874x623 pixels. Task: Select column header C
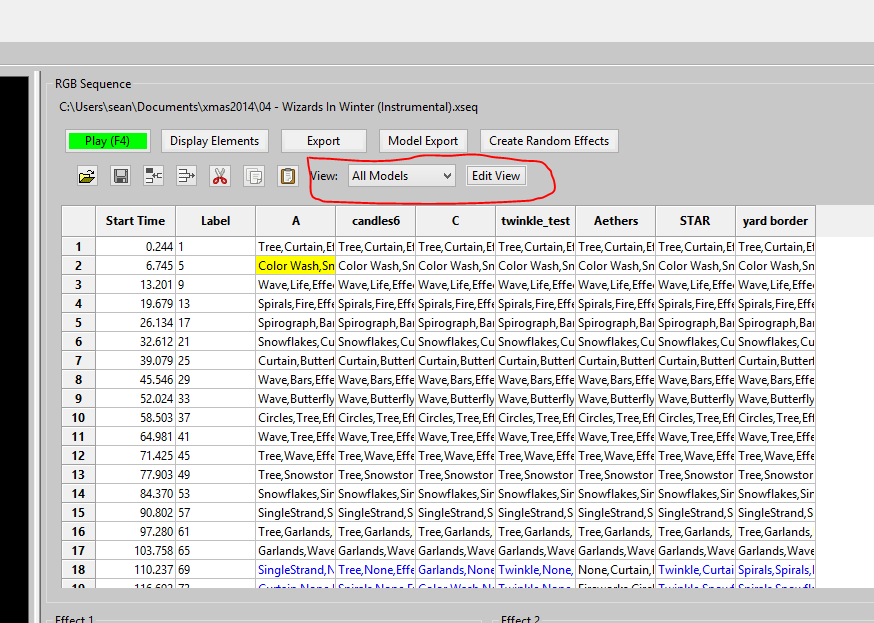(x=455, y=221)
